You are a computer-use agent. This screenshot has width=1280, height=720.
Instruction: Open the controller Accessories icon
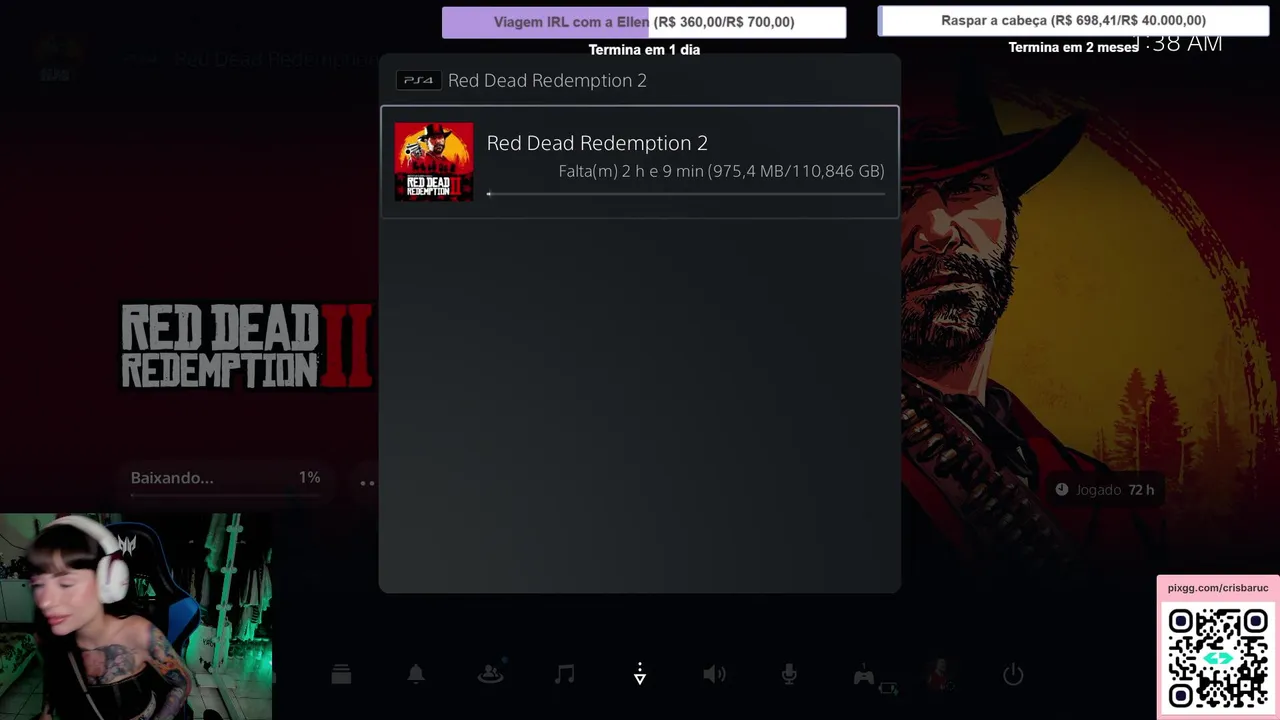[x=864, y=676]
